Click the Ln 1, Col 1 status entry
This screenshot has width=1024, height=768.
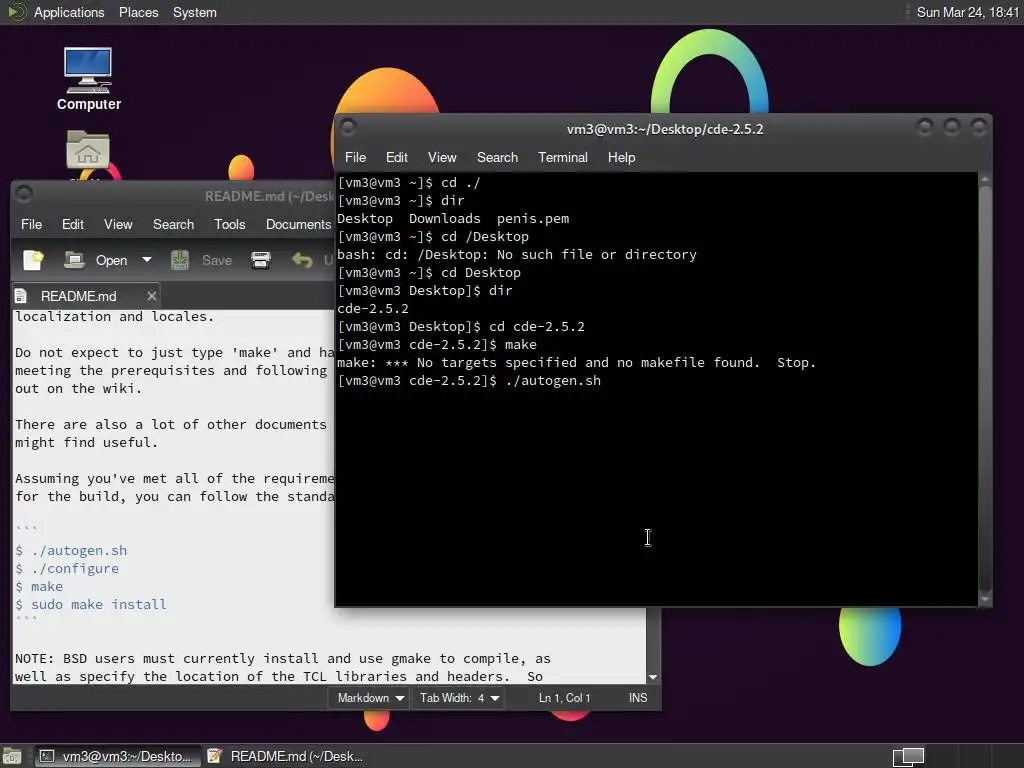(x=564, y=698)
